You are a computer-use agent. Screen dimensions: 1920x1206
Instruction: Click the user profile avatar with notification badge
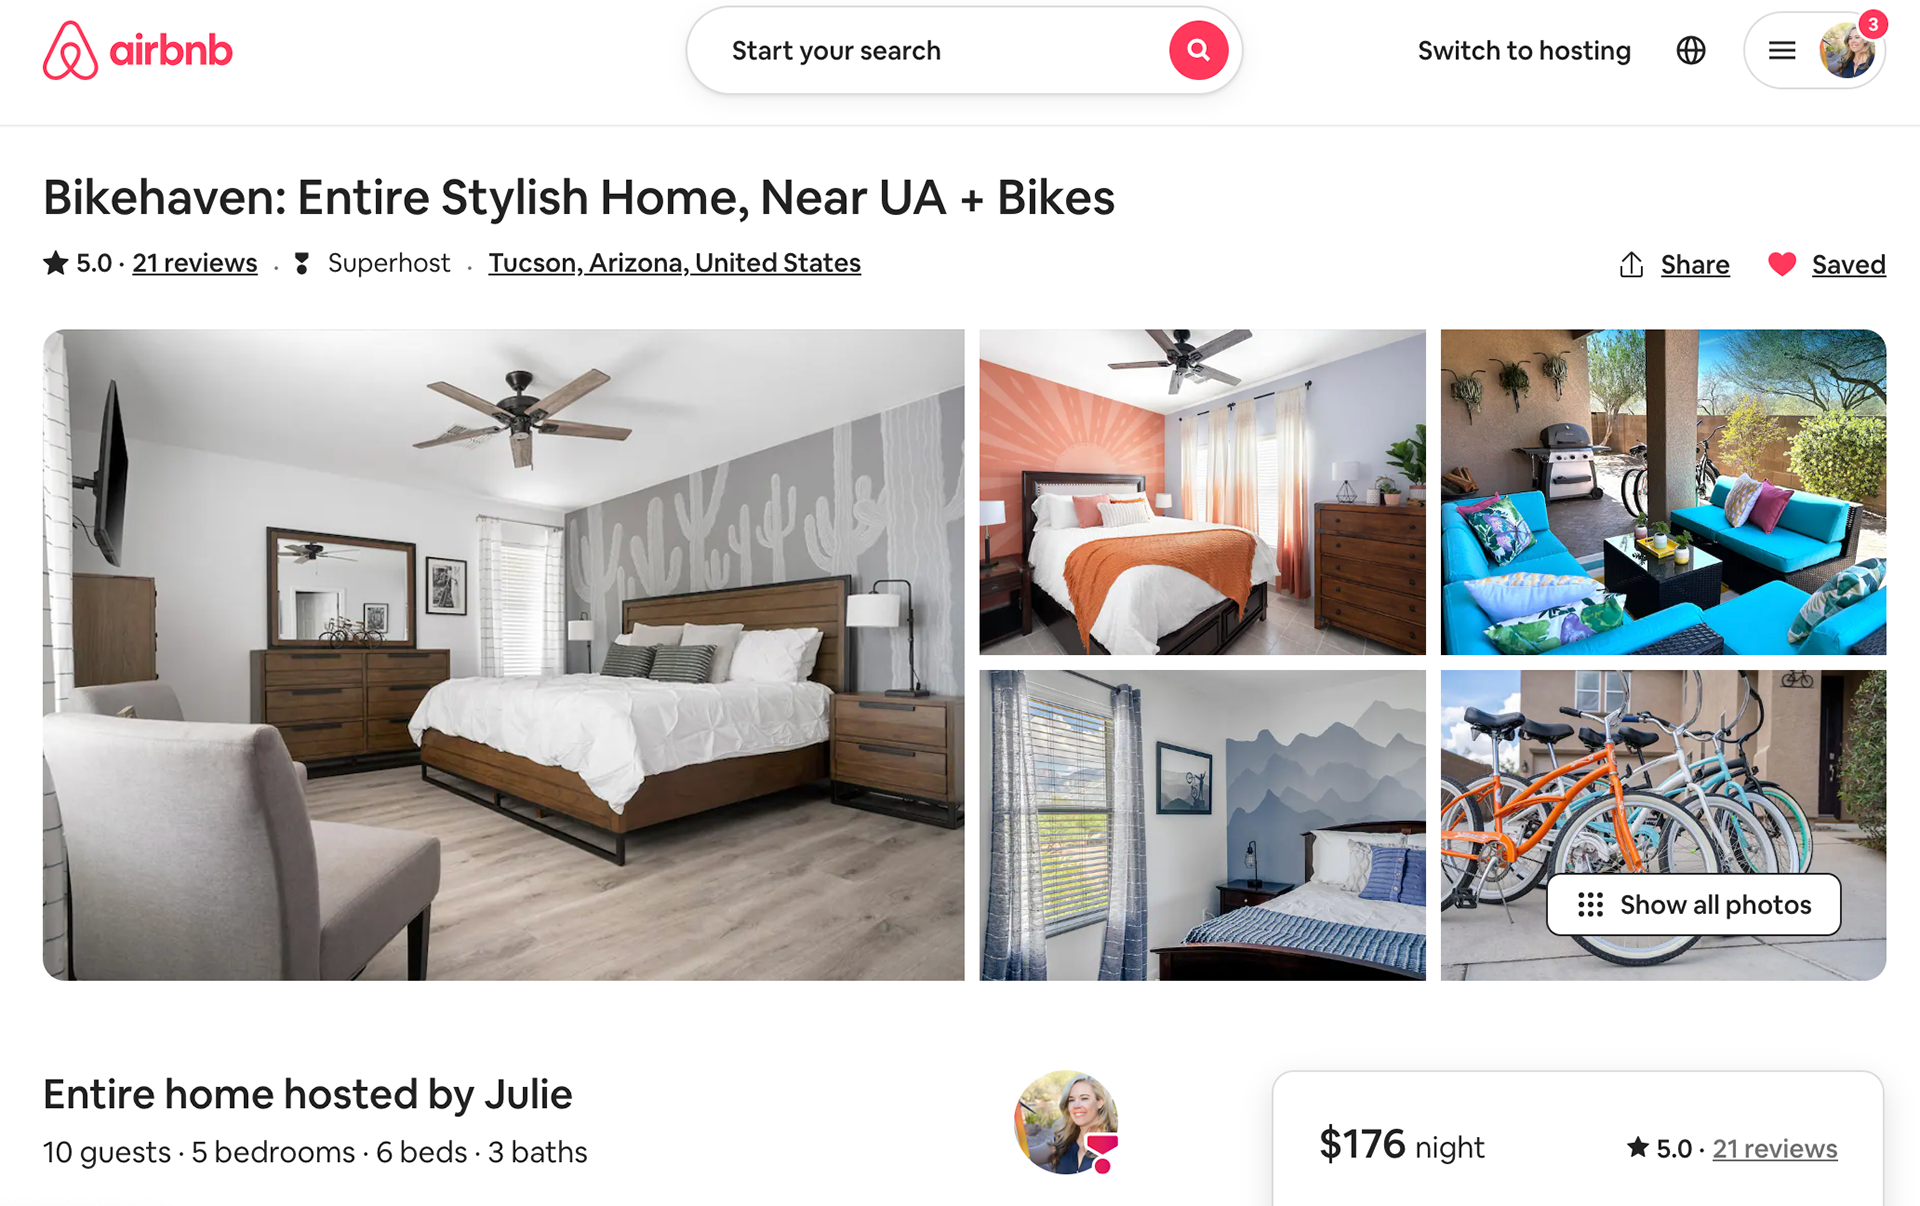[x=1846, y=50]
